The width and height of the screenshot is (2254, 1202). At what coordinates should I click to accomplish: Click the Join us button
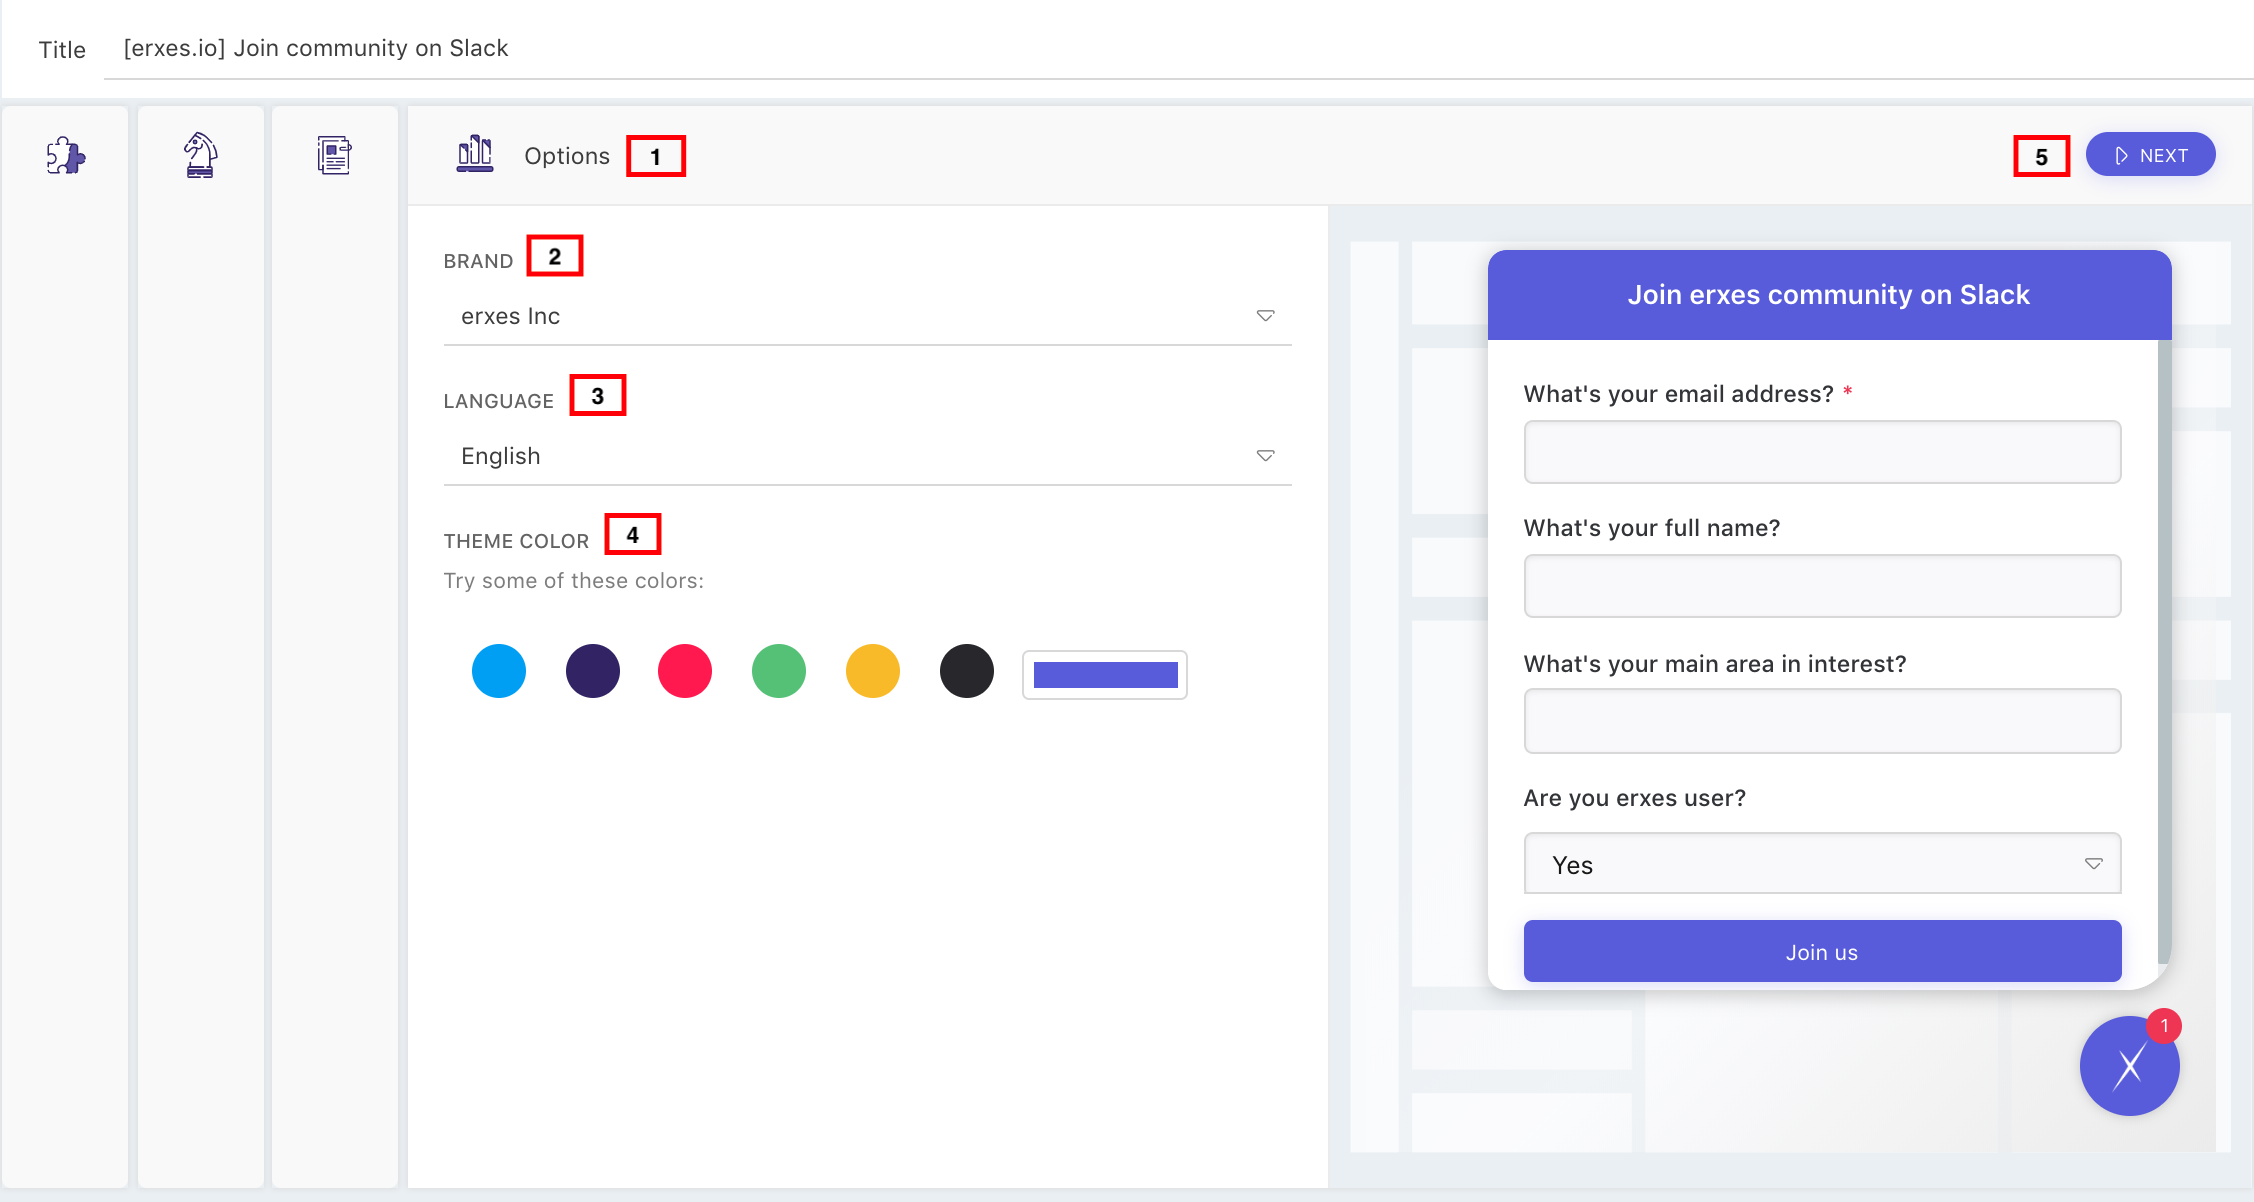[1821, 952]
